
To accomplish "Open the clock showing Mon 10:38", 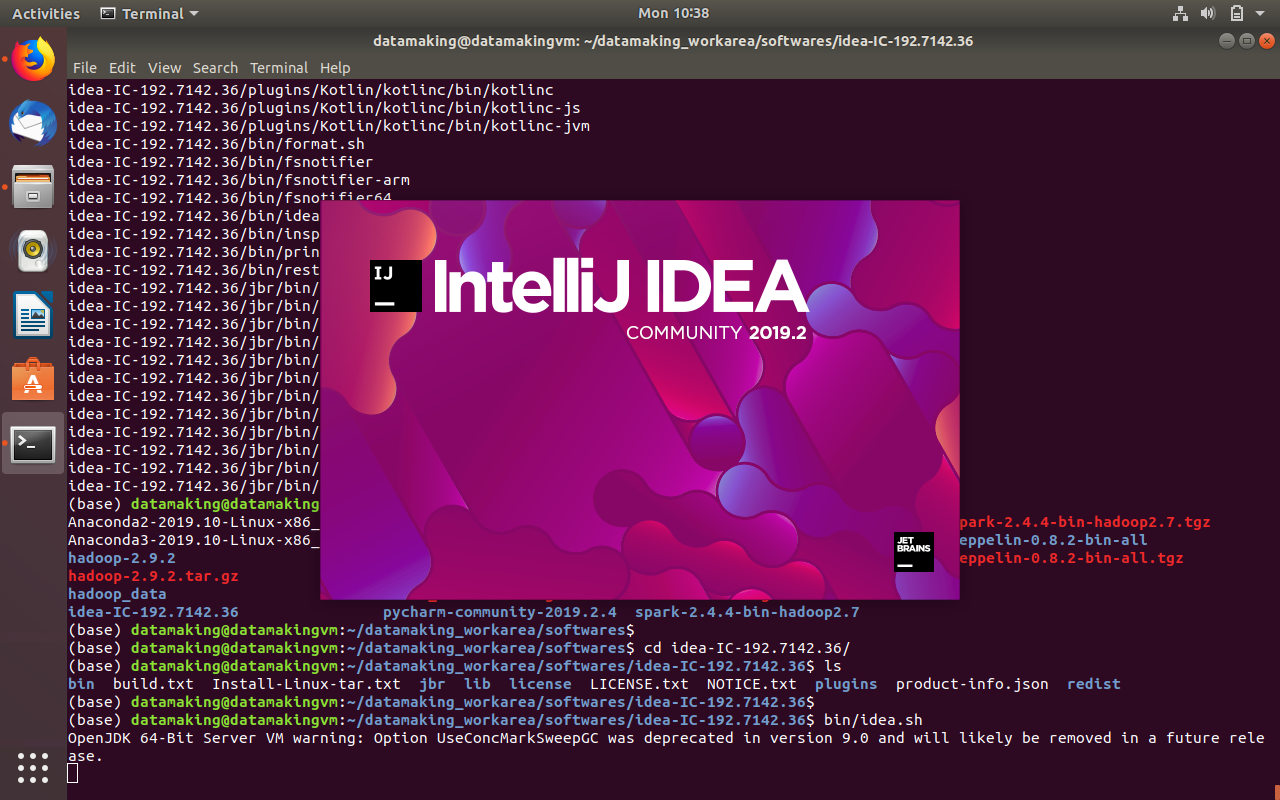I will (x=673, y=14).
